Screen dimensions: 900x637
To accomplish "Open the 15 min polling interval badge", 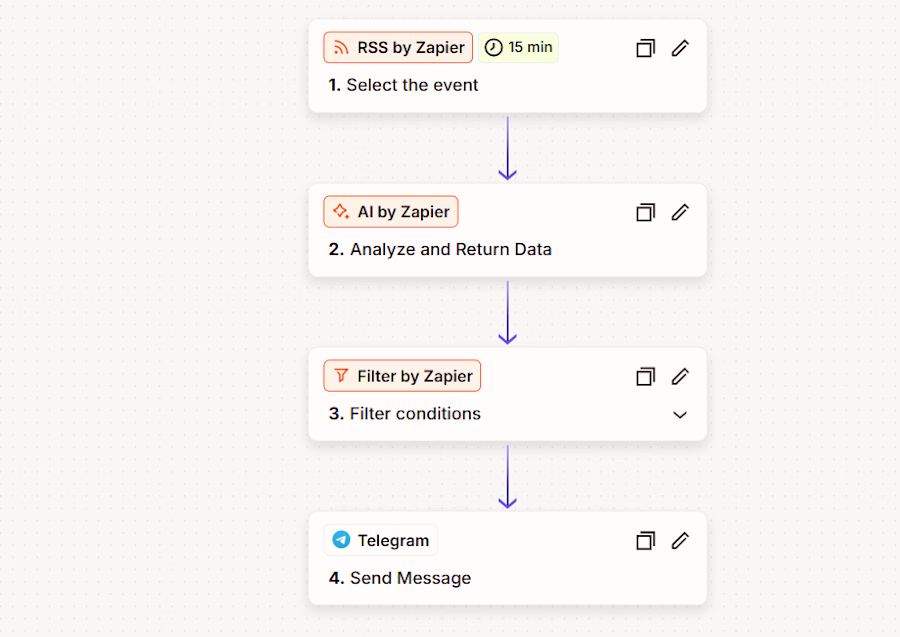I will click(x=518, y=48).
